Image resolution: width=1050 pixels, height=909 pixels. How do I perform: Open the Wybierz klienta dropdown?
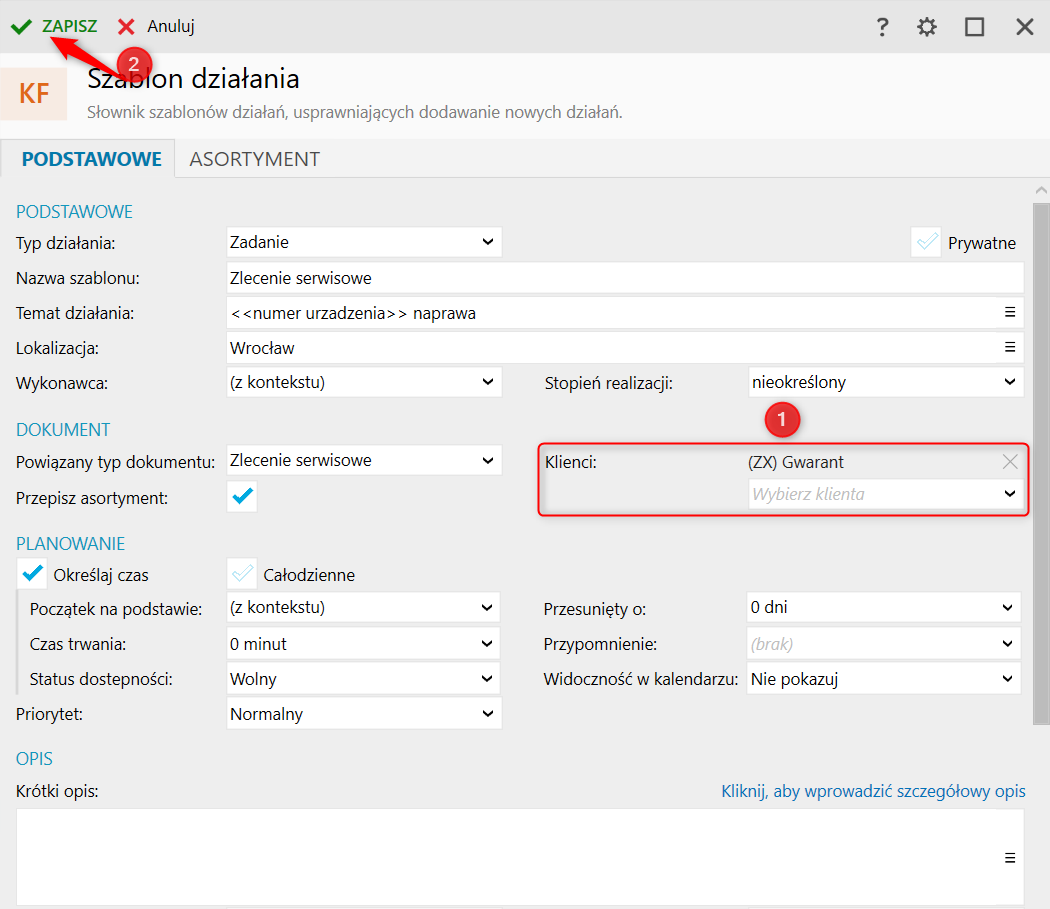(x=884, y=494)
